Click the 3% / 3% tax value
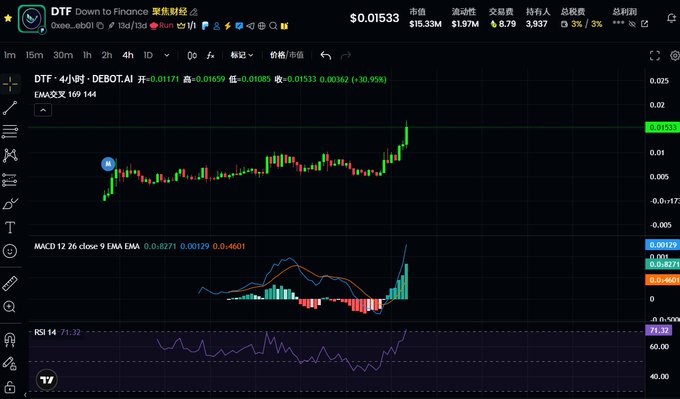 pyautogui.click(x=587, y=24)
